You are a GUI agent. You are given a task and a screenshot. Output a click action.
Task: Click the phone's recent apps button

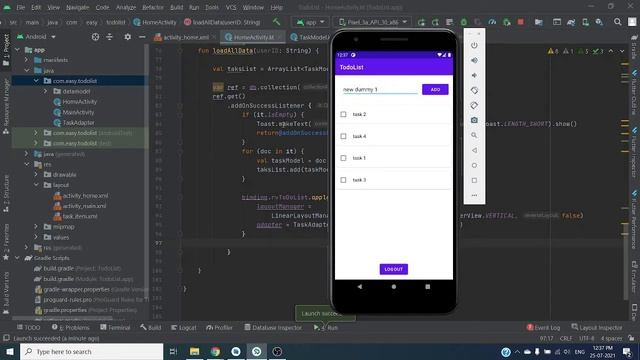tap(427, 287)
